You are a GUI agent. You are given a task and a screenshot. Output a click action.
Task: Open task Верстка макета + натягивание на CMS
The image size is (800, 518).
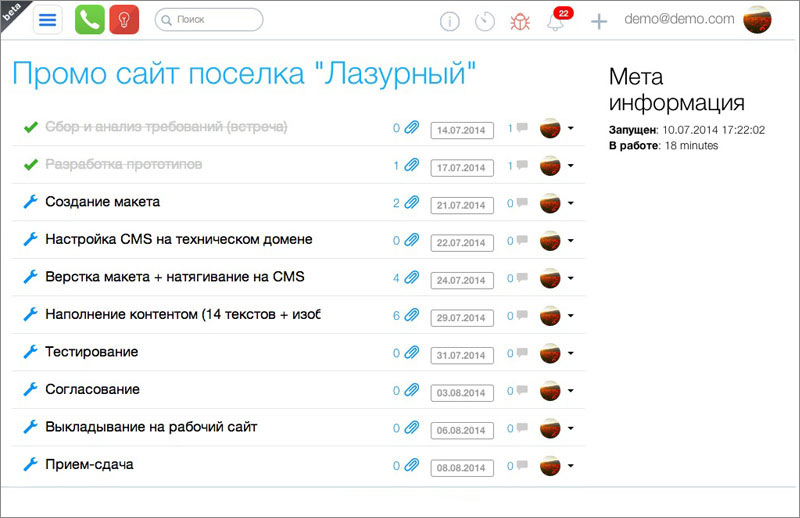[x=174, y=277]
